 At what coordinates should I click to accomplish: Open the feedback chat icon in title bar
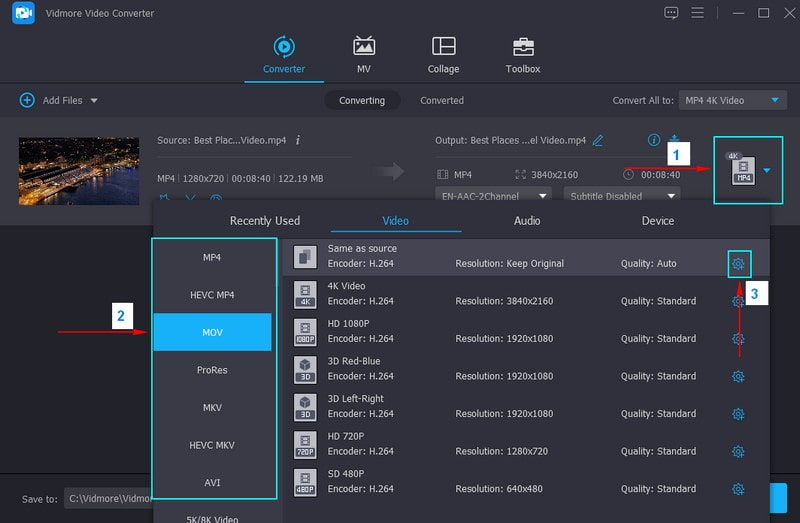[671, 13]
